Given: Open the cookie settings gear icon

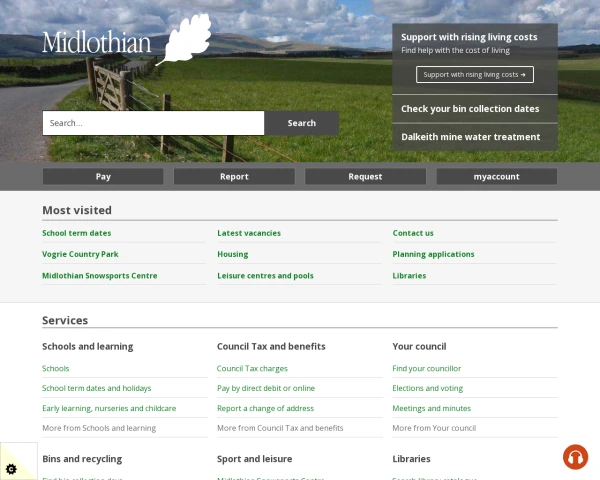Looking at the screenshot, I should coord(11,469).
